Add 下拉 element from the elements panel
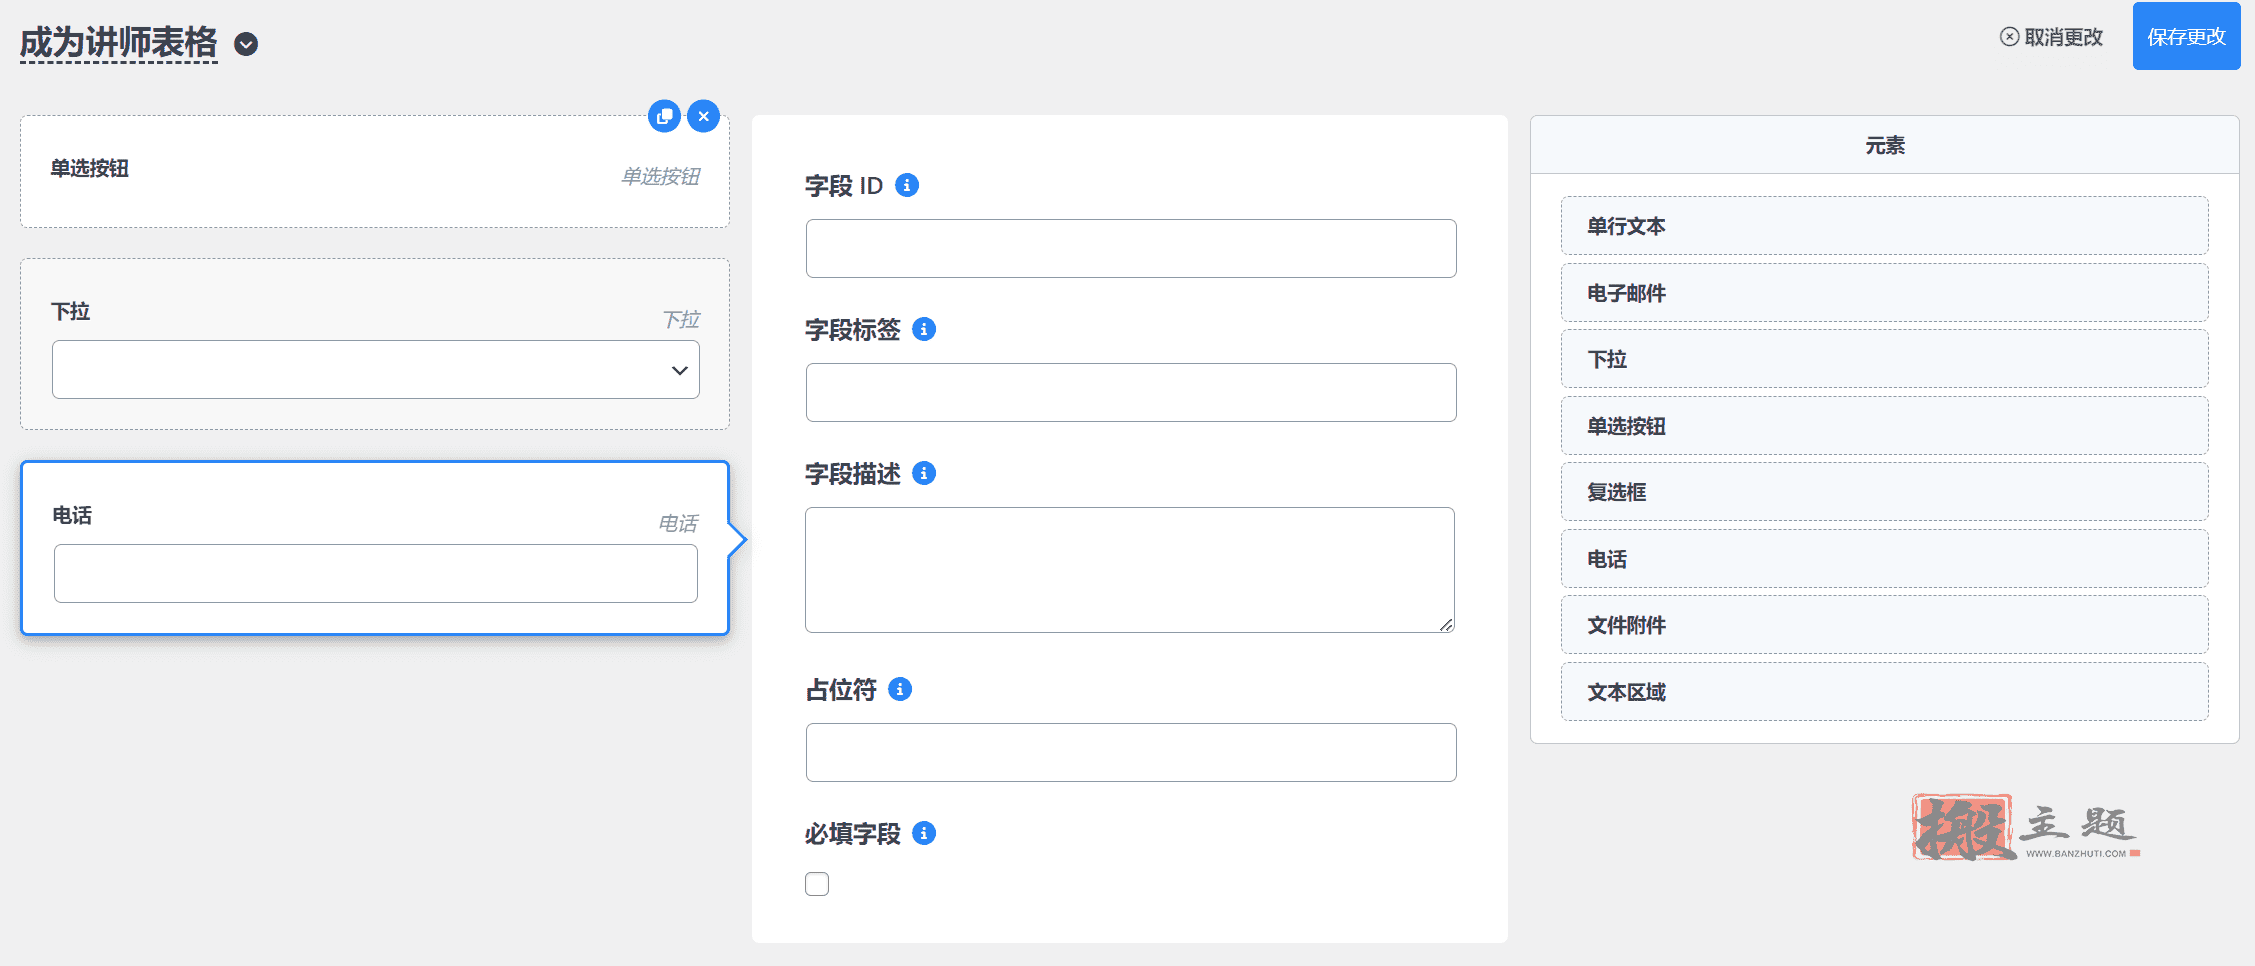The height and width of the screenshot is (966, 2255). [x=1885, y=359]
